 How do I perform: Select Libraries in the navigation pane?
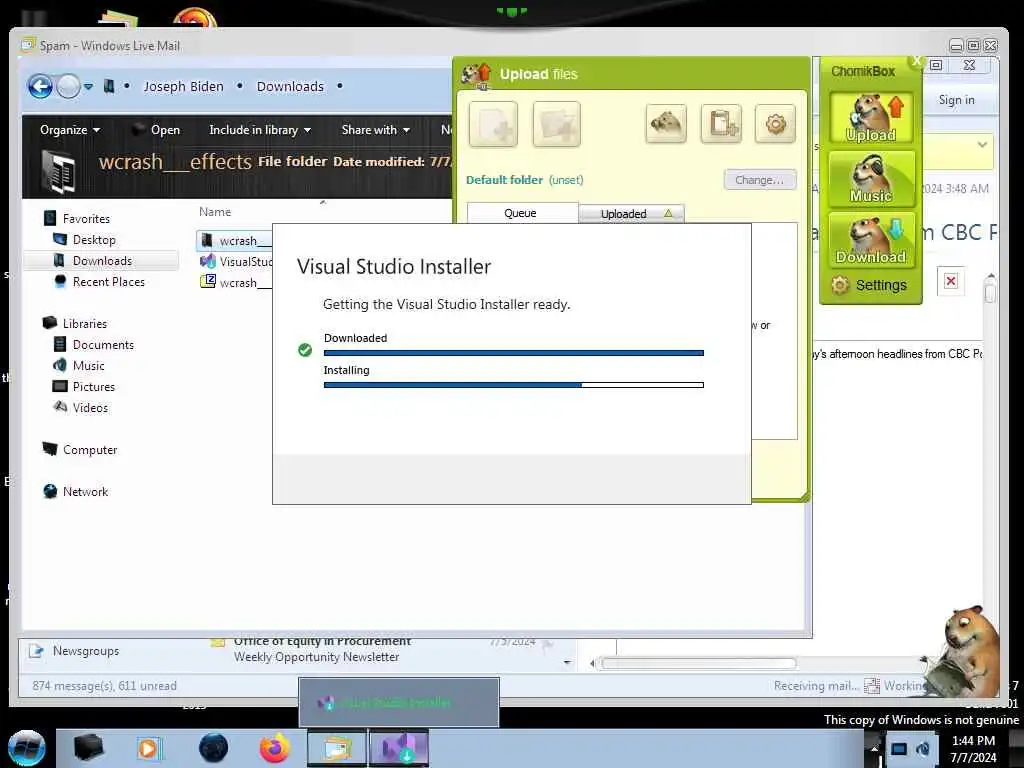tap(75, 323)
